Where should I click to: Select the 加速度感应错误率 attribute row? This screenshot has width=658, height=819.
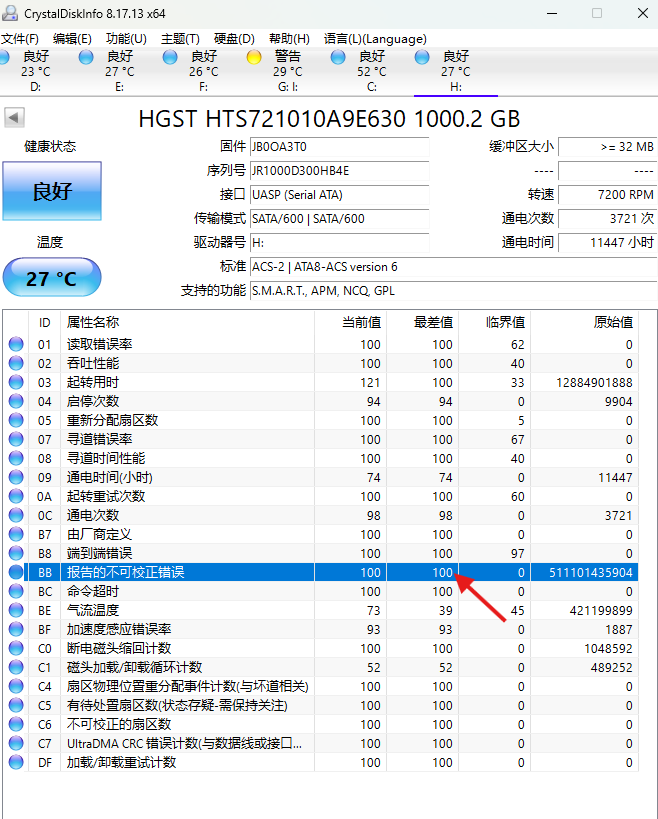(321, 629)
